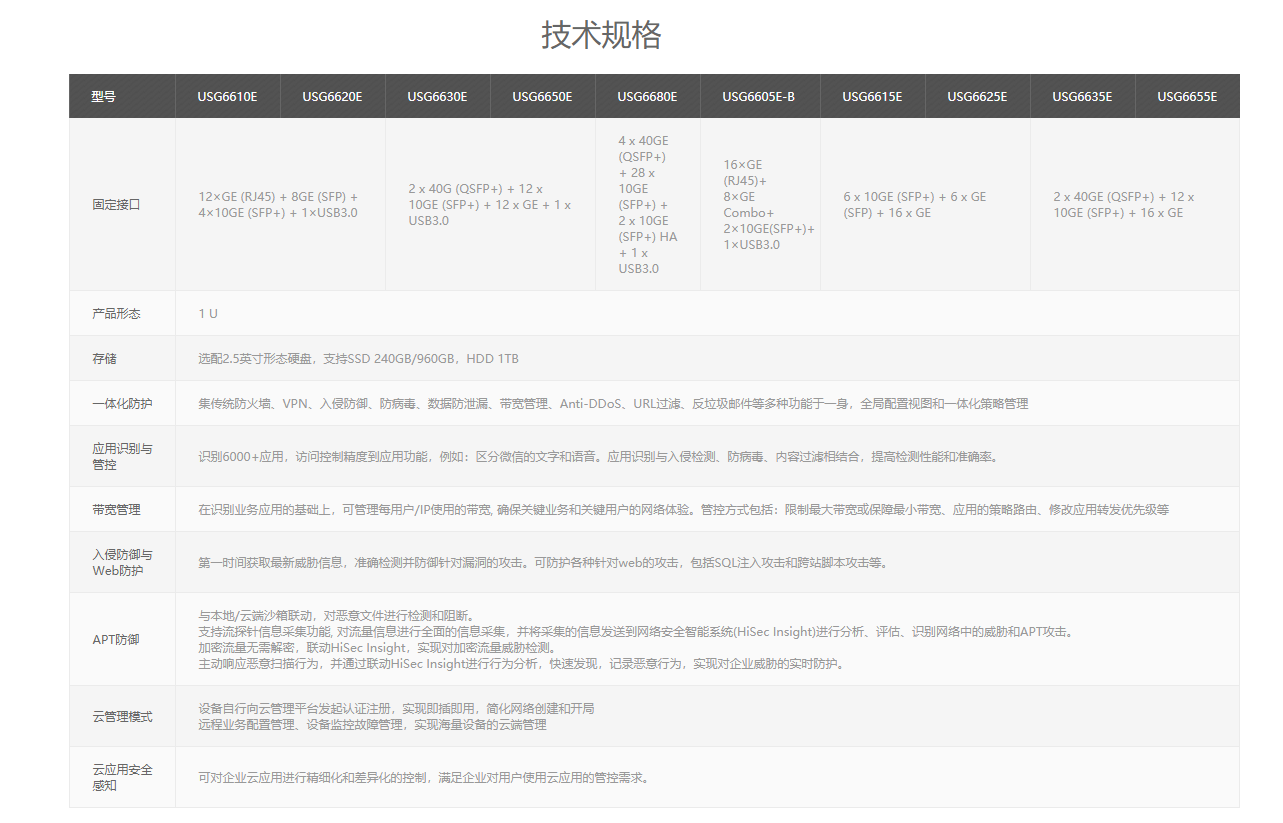This screenshot has width=1283, height=823.
Task: Click the 产品形态 row label
Action: click(x=116, y=314)
